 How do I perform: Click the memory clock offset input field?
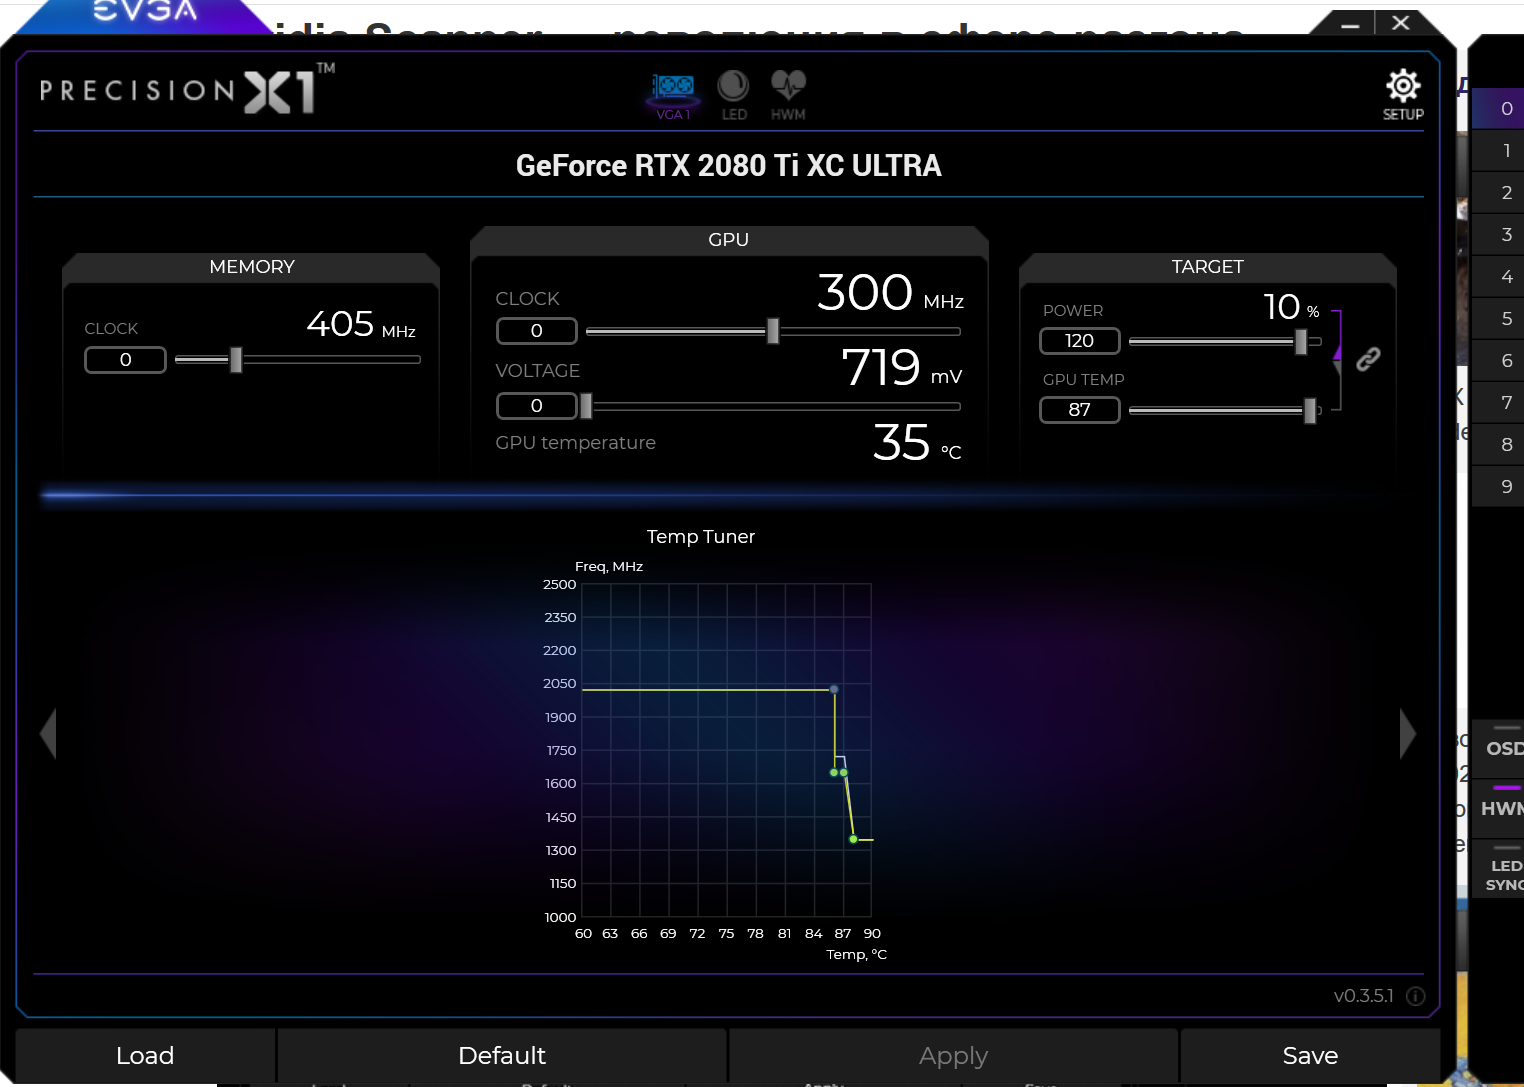tap(125, 360)
